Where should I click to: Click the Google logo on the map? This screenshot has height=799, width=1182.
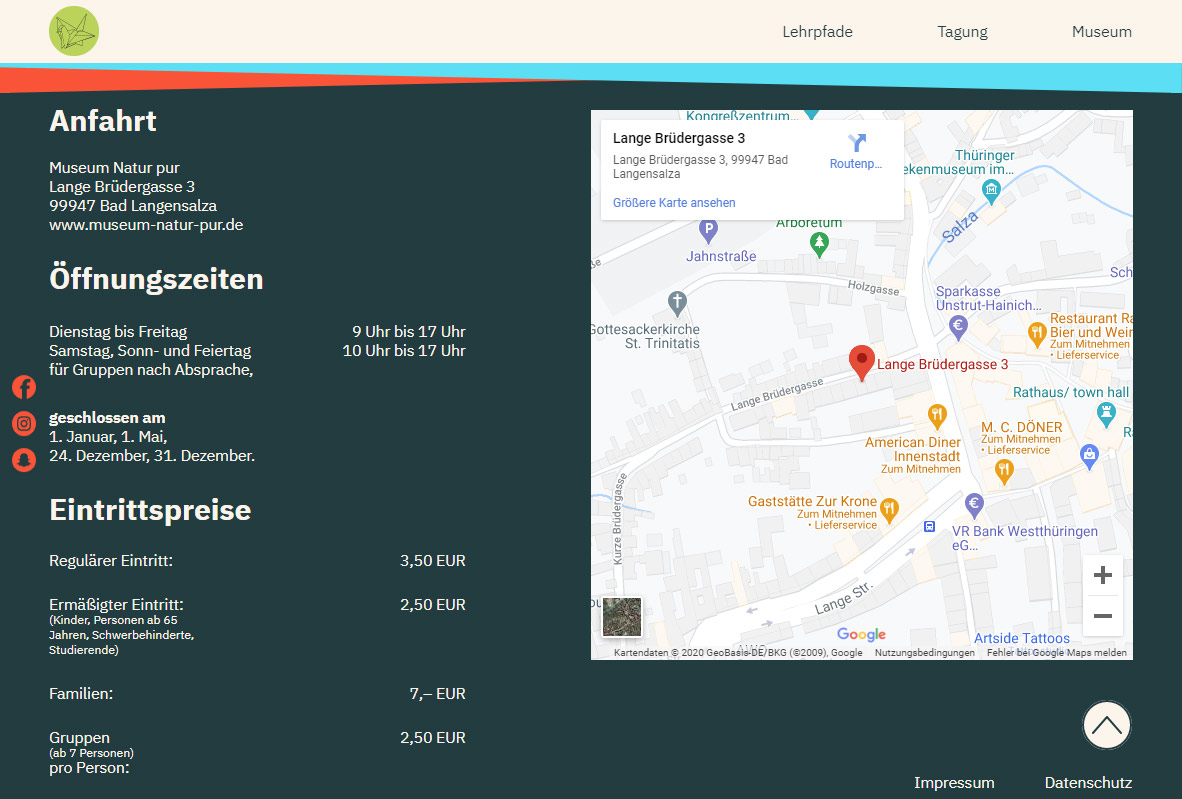point(862,635)
